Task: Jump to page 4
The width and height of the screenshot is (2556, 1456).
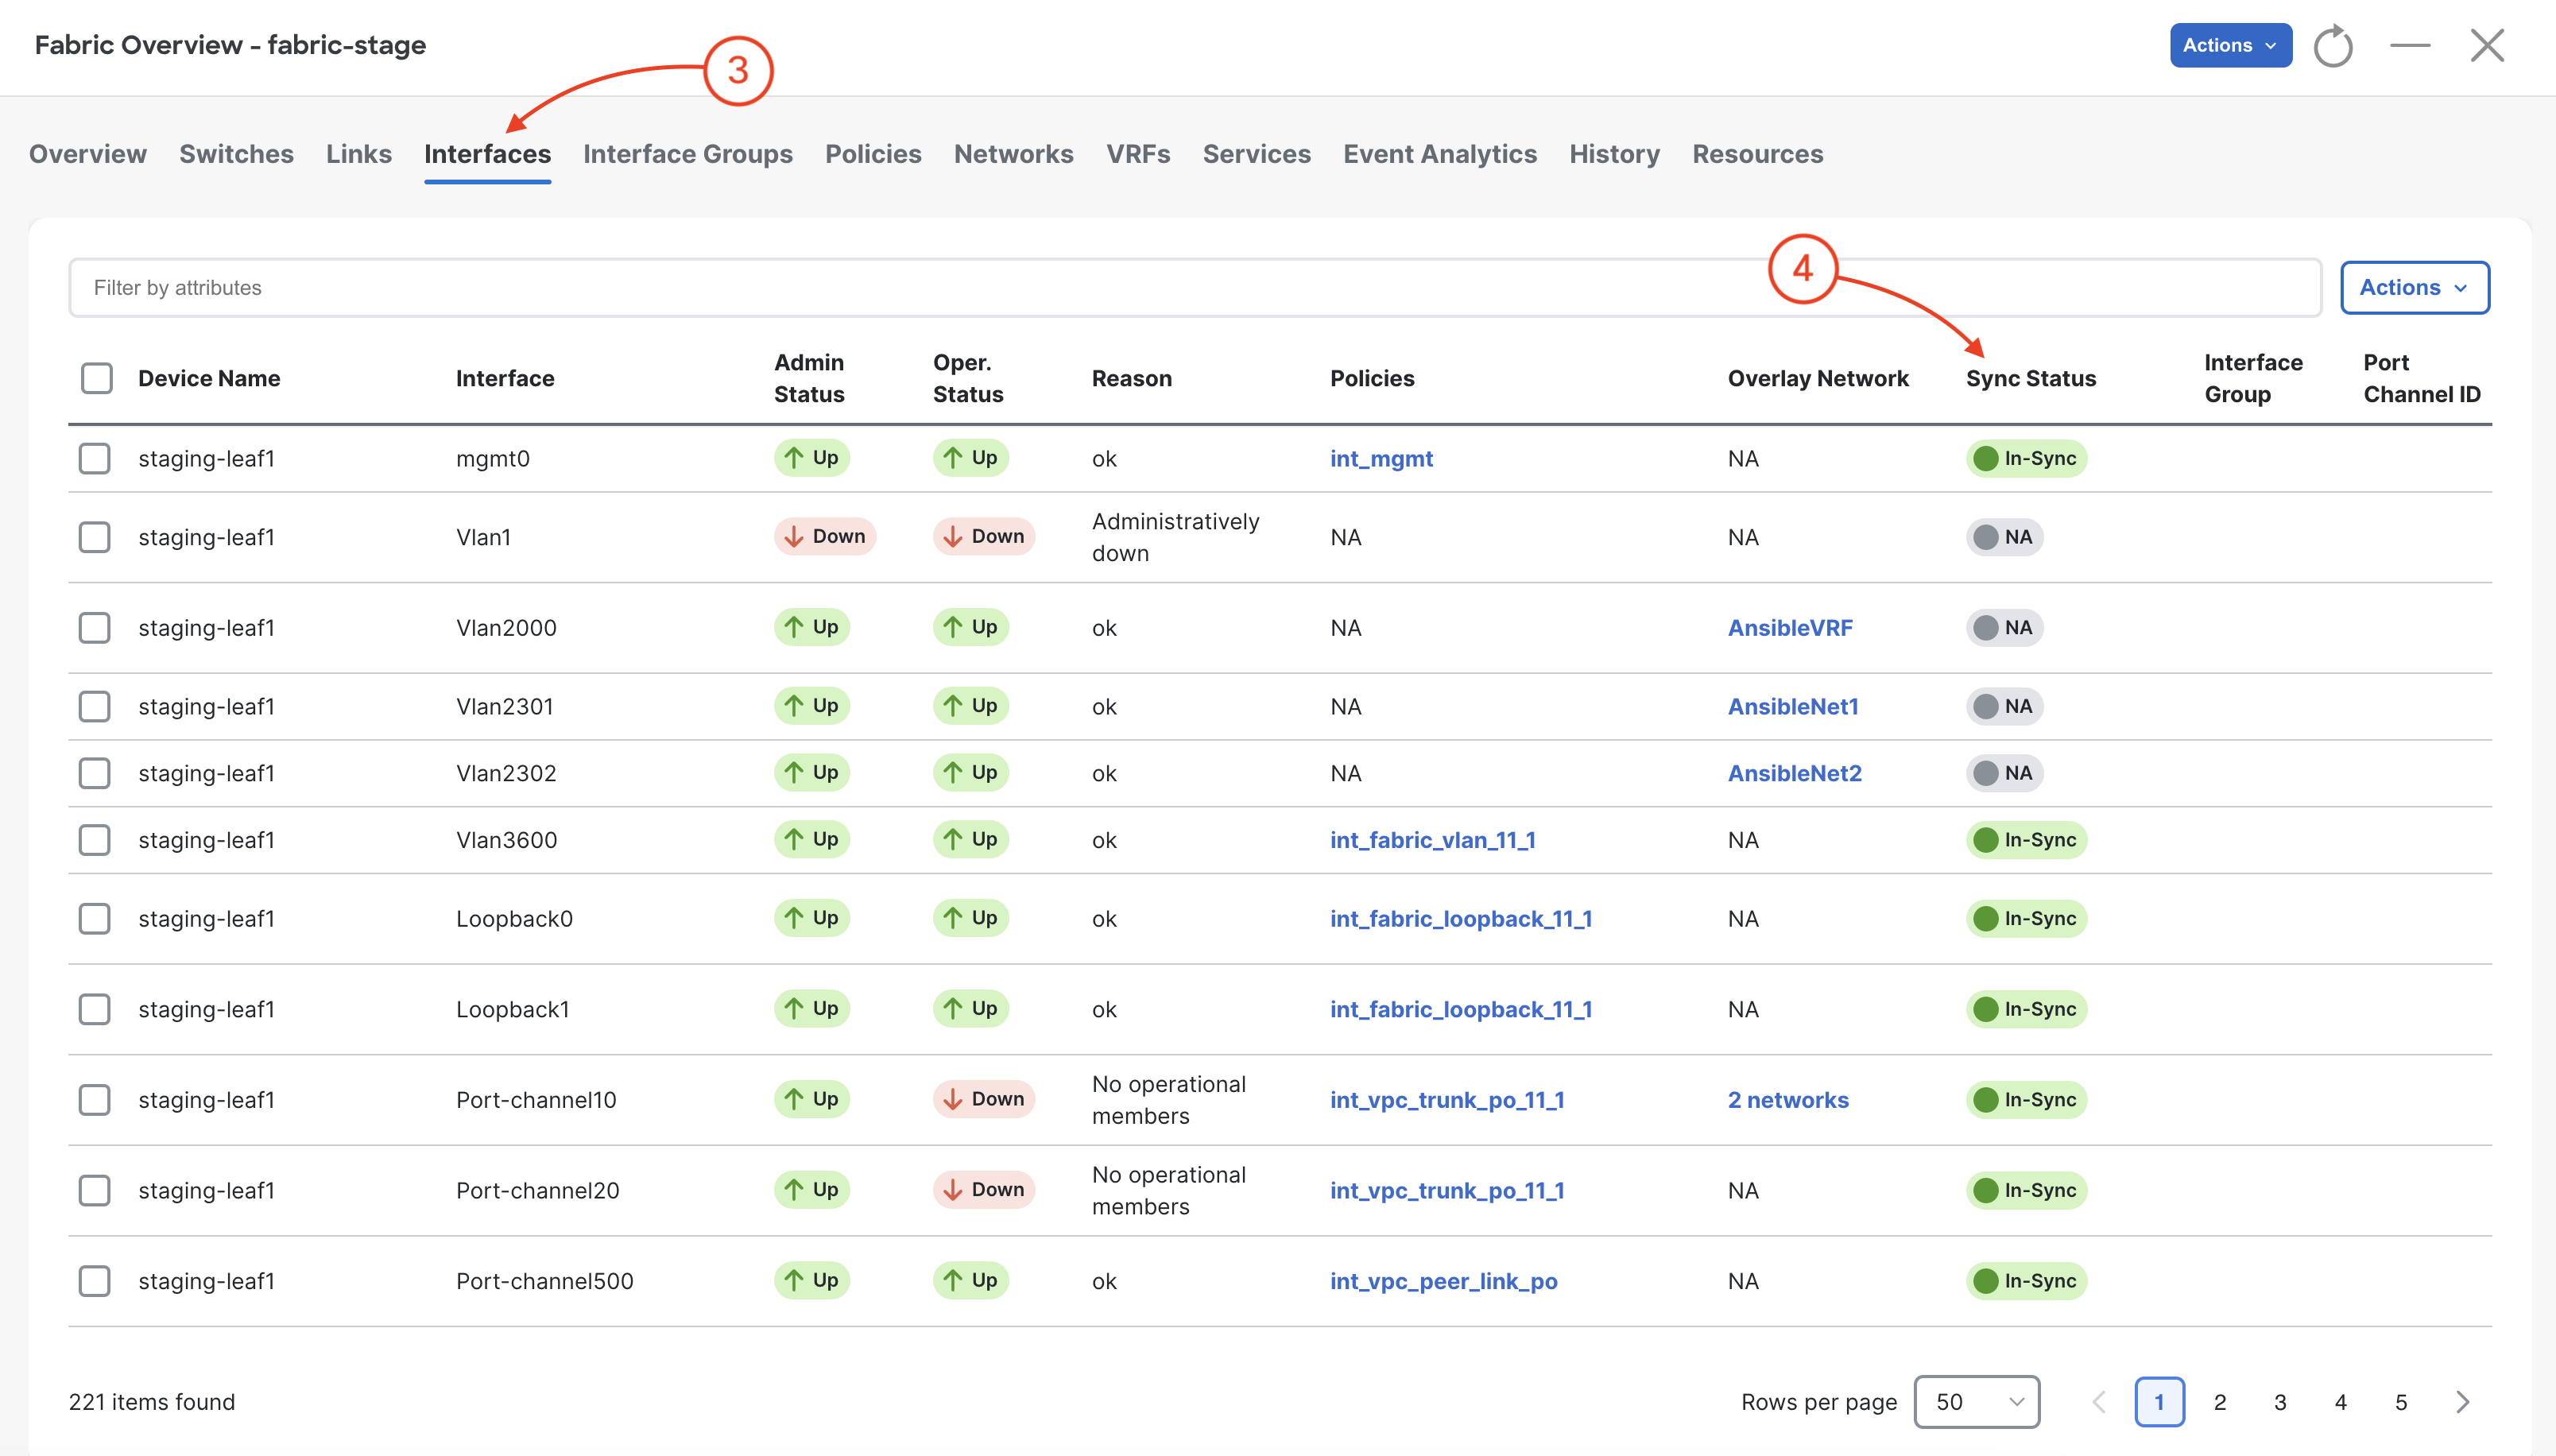Action: pos(2341,1402)
